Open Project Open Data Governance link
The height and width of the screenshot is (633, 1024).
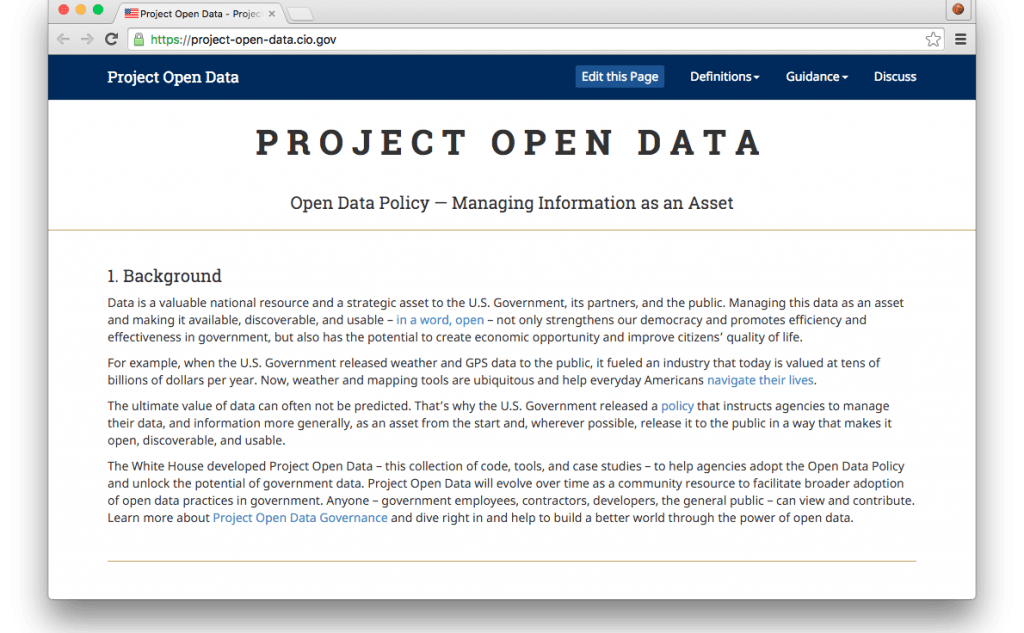[x=300, y=517]
